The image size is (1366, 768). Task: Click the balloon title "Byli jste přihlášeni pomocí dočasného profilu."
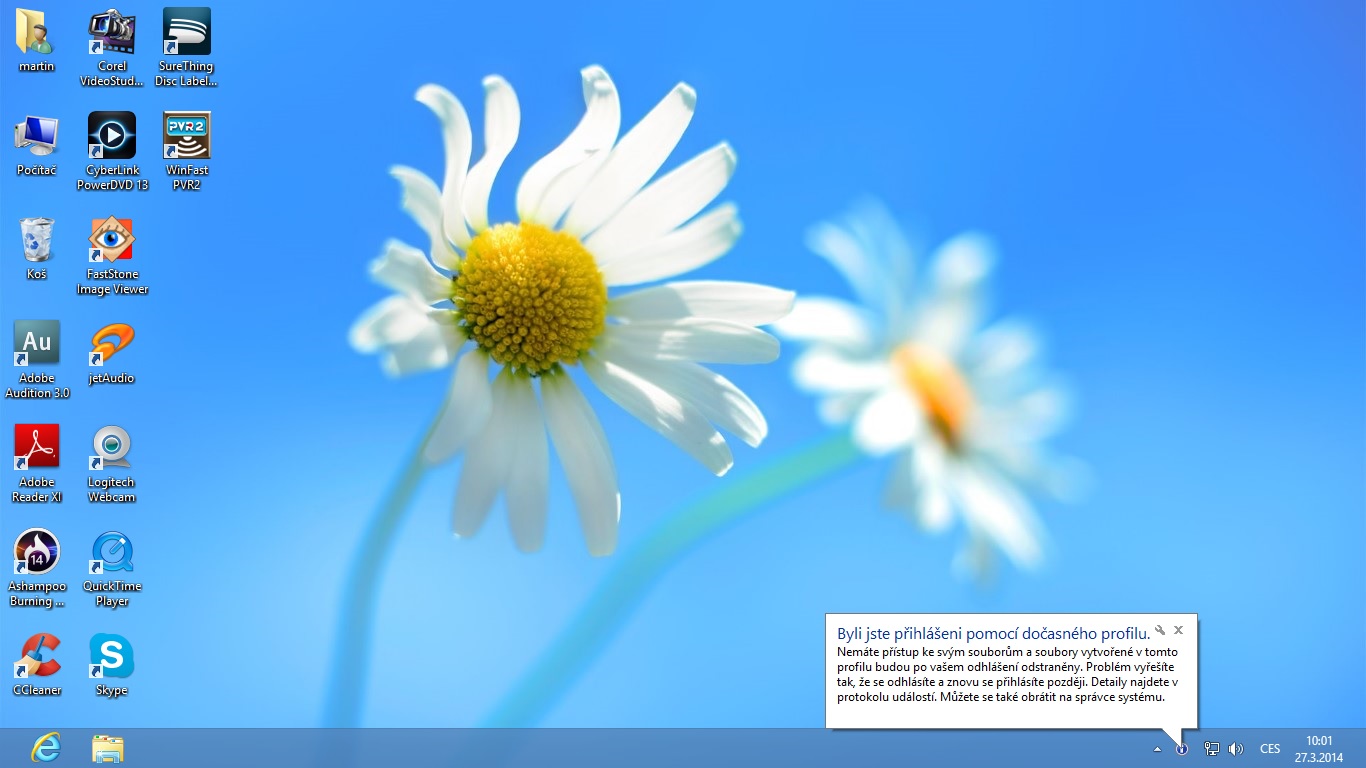pos(993,633)
